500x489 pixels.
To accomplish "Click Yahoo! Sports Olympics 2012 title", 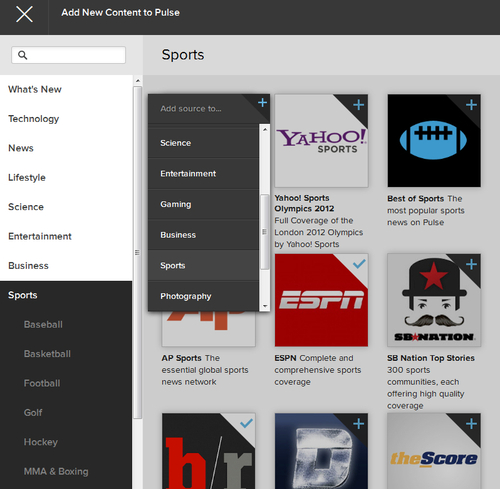I will [304, 203].
